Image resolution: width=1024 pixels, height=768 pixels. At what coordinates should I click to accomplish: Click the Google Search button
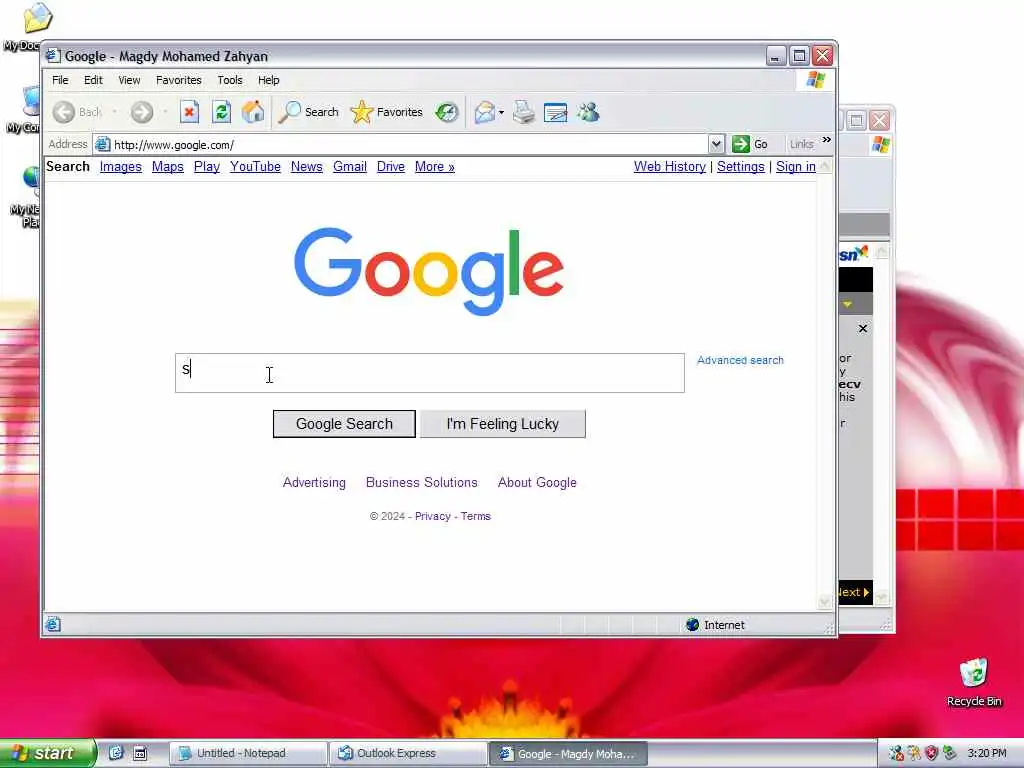pyautogui.click(x=344, y=424)
